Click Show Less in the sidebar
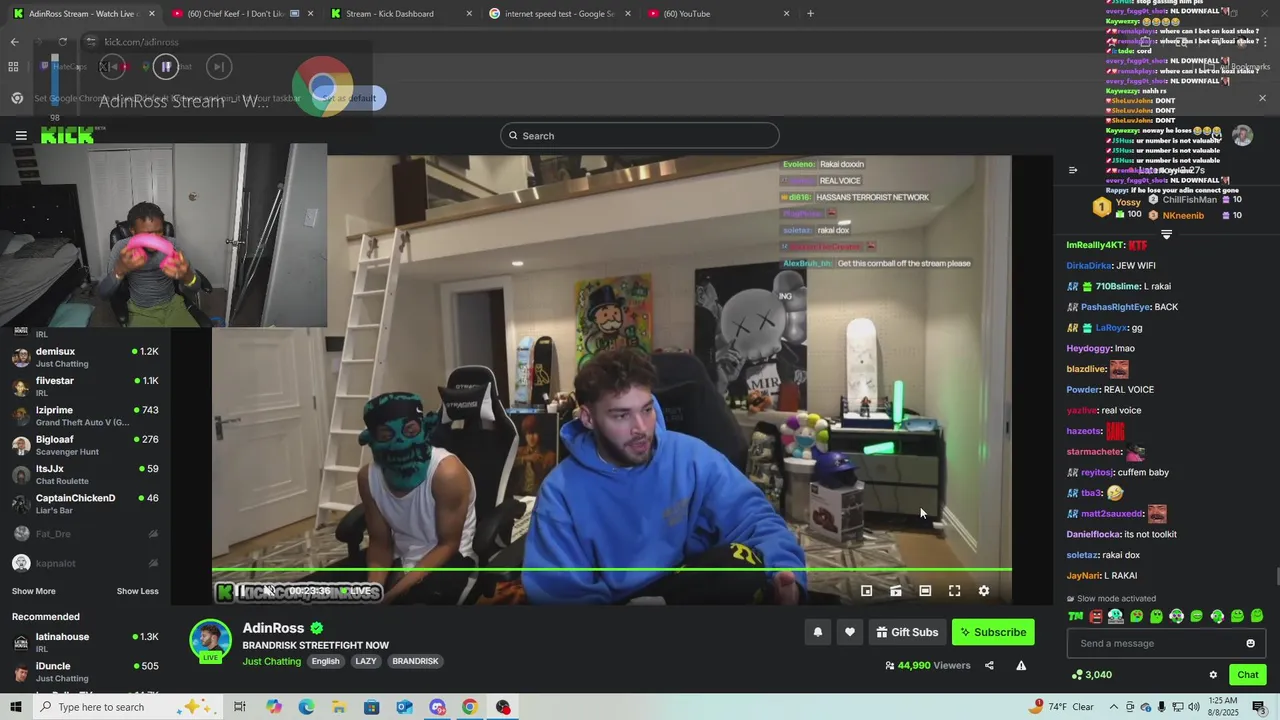The image size is (1280, 720). (x=137, y=591)
